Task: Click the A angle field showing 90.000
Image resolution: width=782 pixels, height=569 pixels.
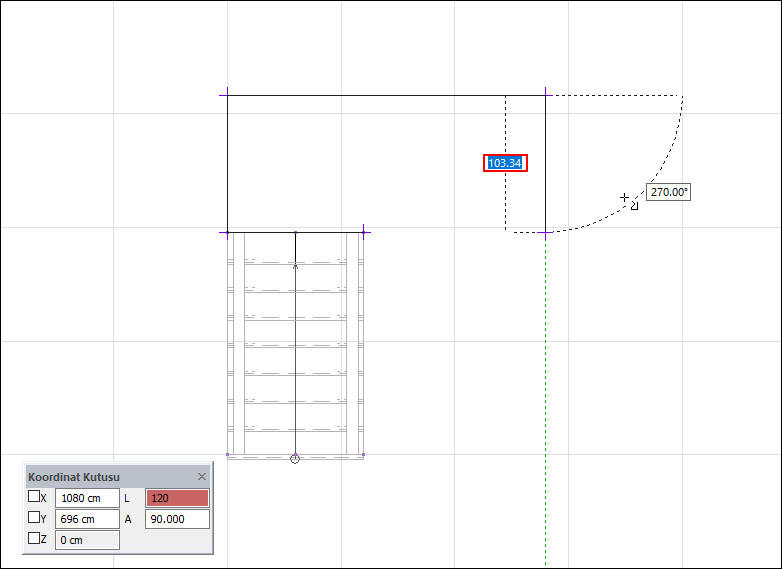Action: click(177, 519)
